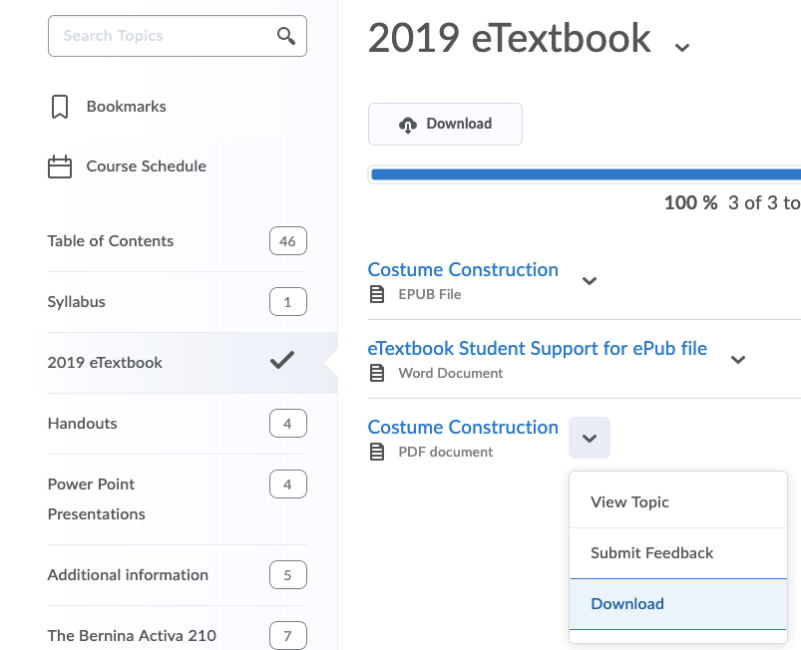This screenshot has width=801, height=650.
Task: Open the Costume Construction EPUB link
Action: click(x=463, y=270)
